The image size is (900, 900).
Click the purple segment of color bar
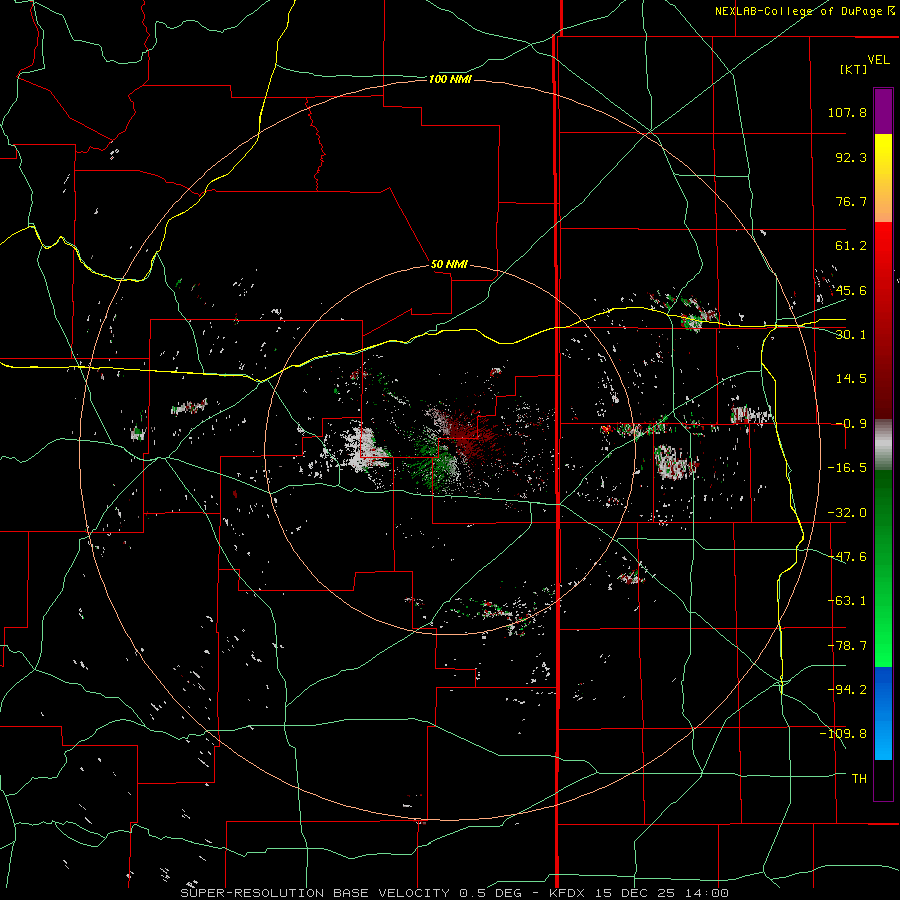click(883, 111)
